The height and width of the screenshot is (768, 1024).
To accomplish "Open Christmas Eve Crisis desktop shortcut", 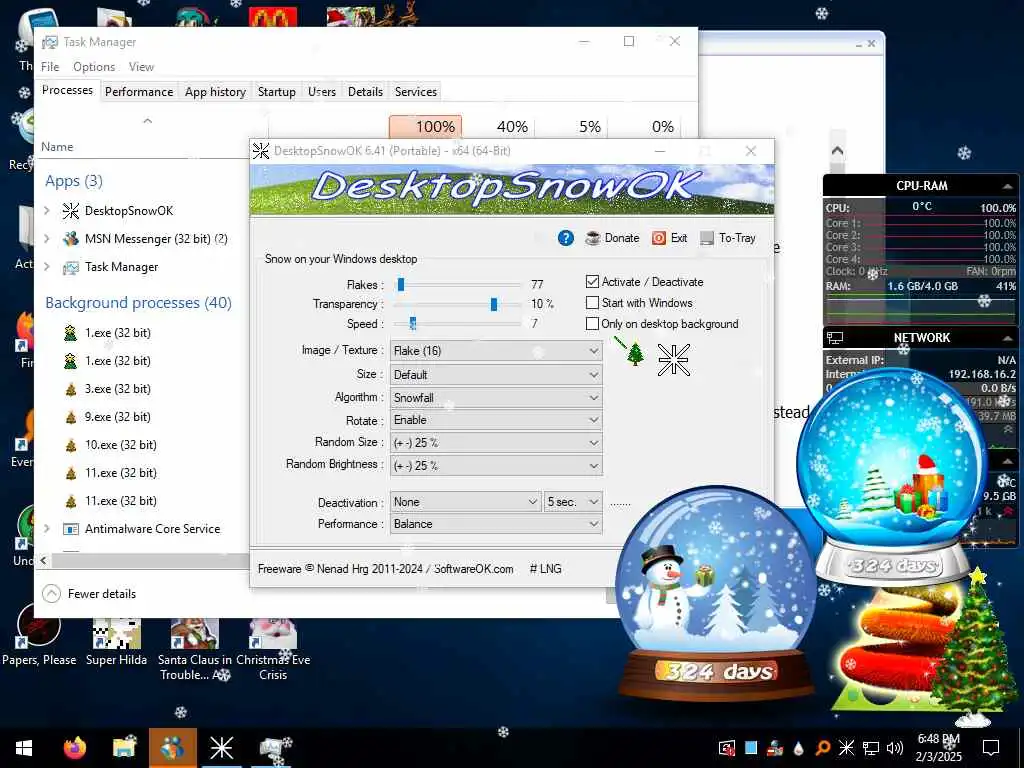I will point(273,650).
